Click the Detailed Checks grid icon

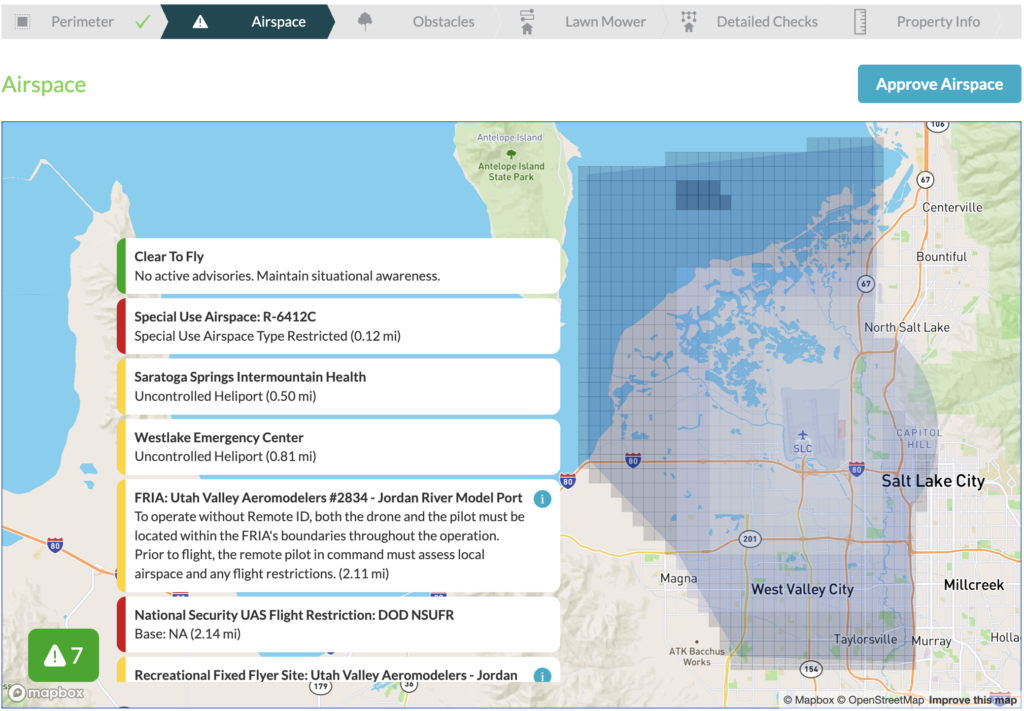[x=688, y=22]
